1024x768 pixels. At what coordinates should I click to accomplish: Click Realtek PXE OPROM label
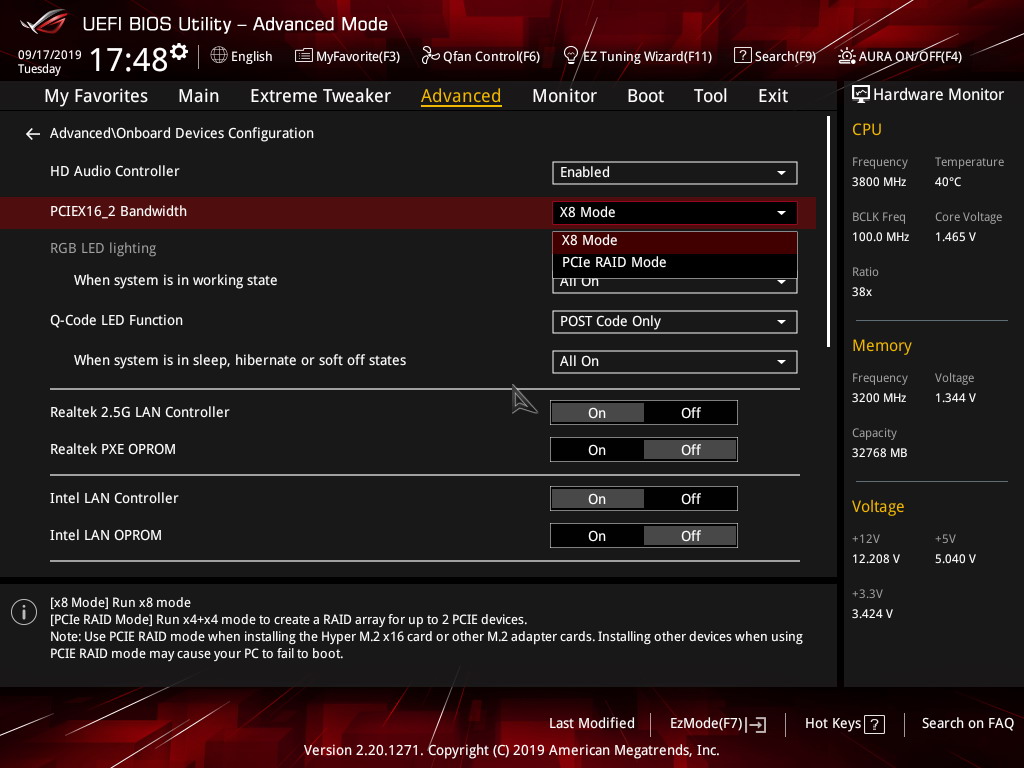[x=112, y=449]
